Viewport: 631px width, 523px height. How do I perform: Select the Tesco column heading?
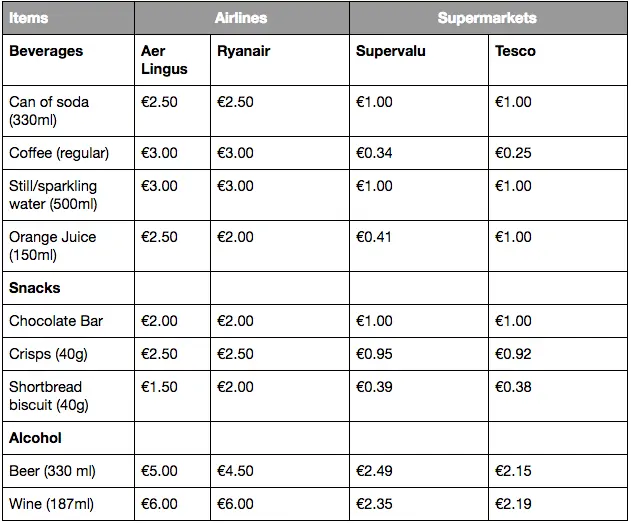[x=515, y=51]
